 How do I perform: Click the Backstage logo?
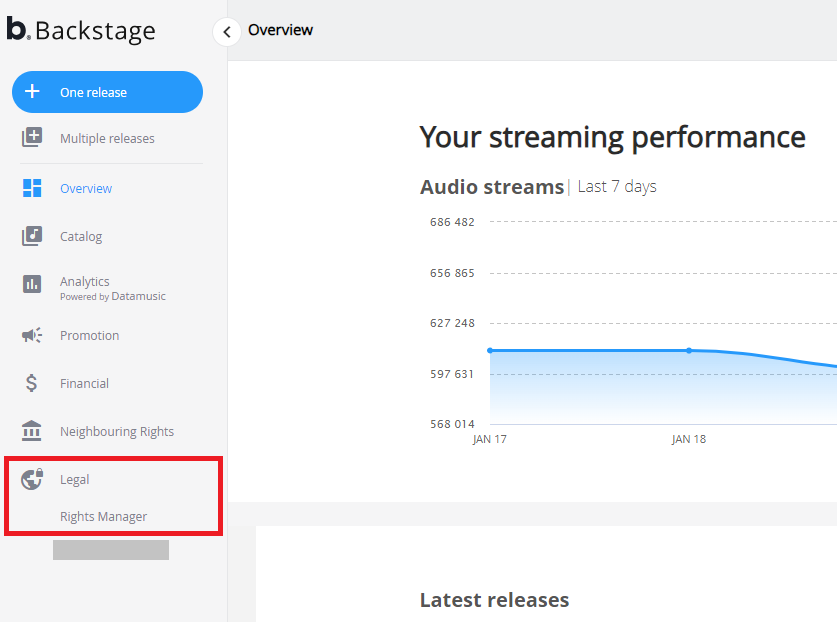[81, 30]
